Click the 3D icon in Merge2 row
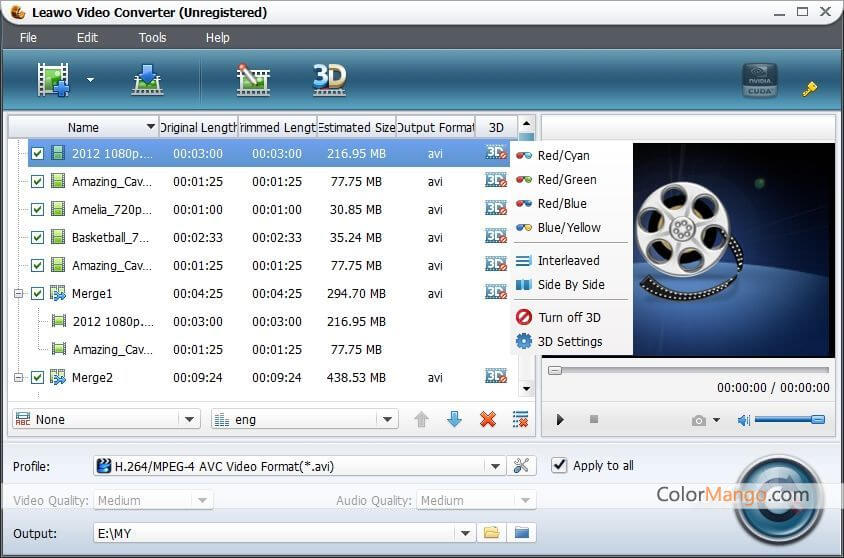 coord(496,376)
